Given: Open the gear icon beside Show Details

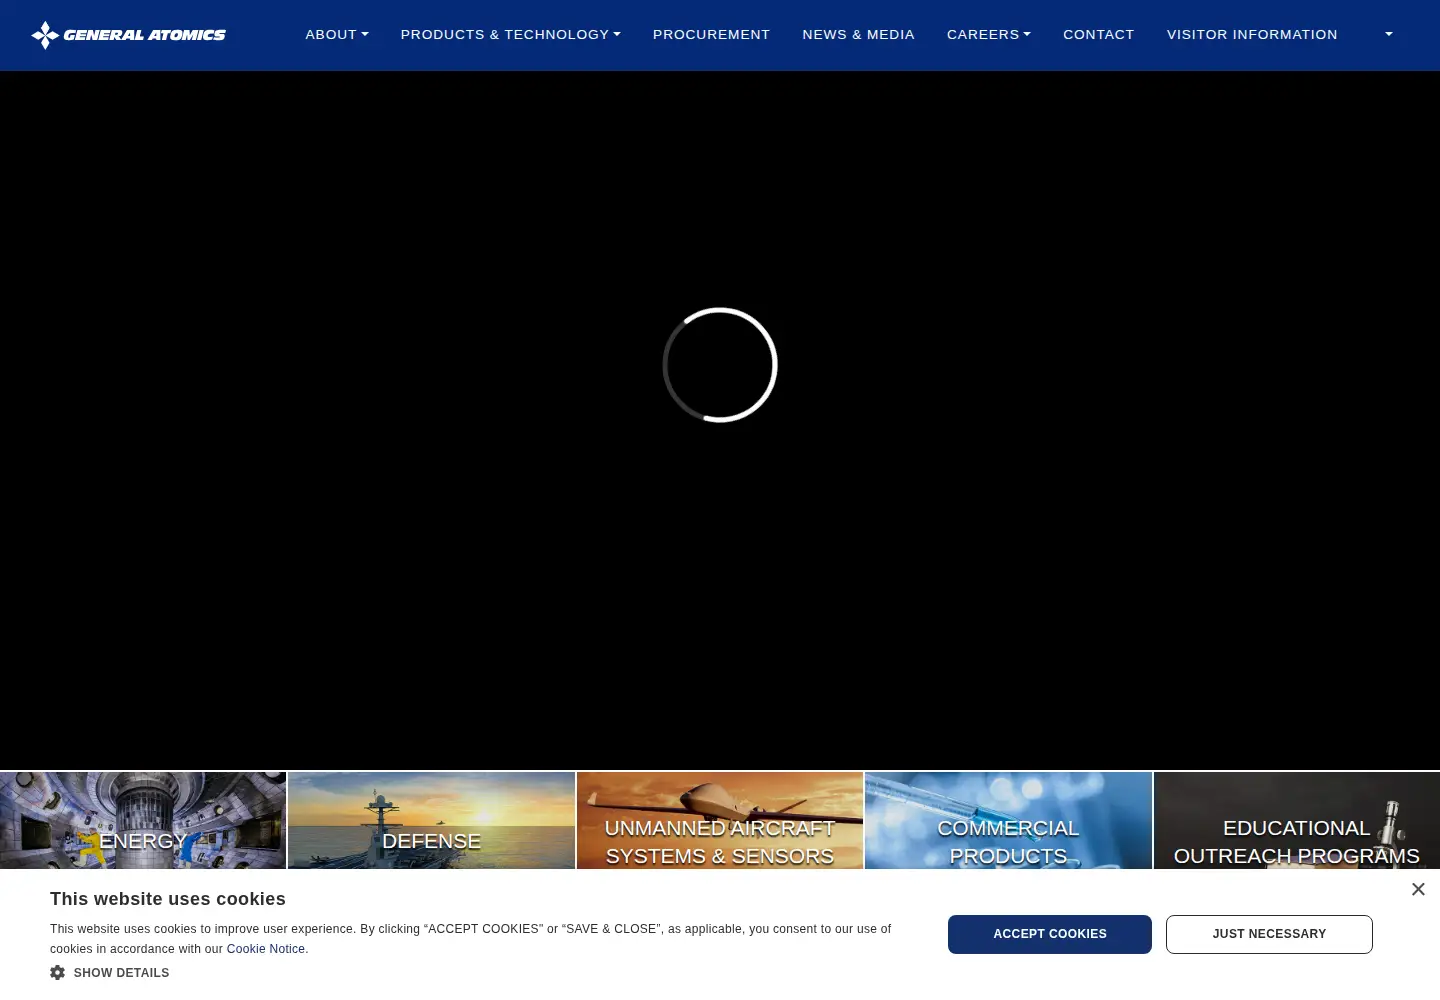Looking at the screenshot, I should (58, 972).
